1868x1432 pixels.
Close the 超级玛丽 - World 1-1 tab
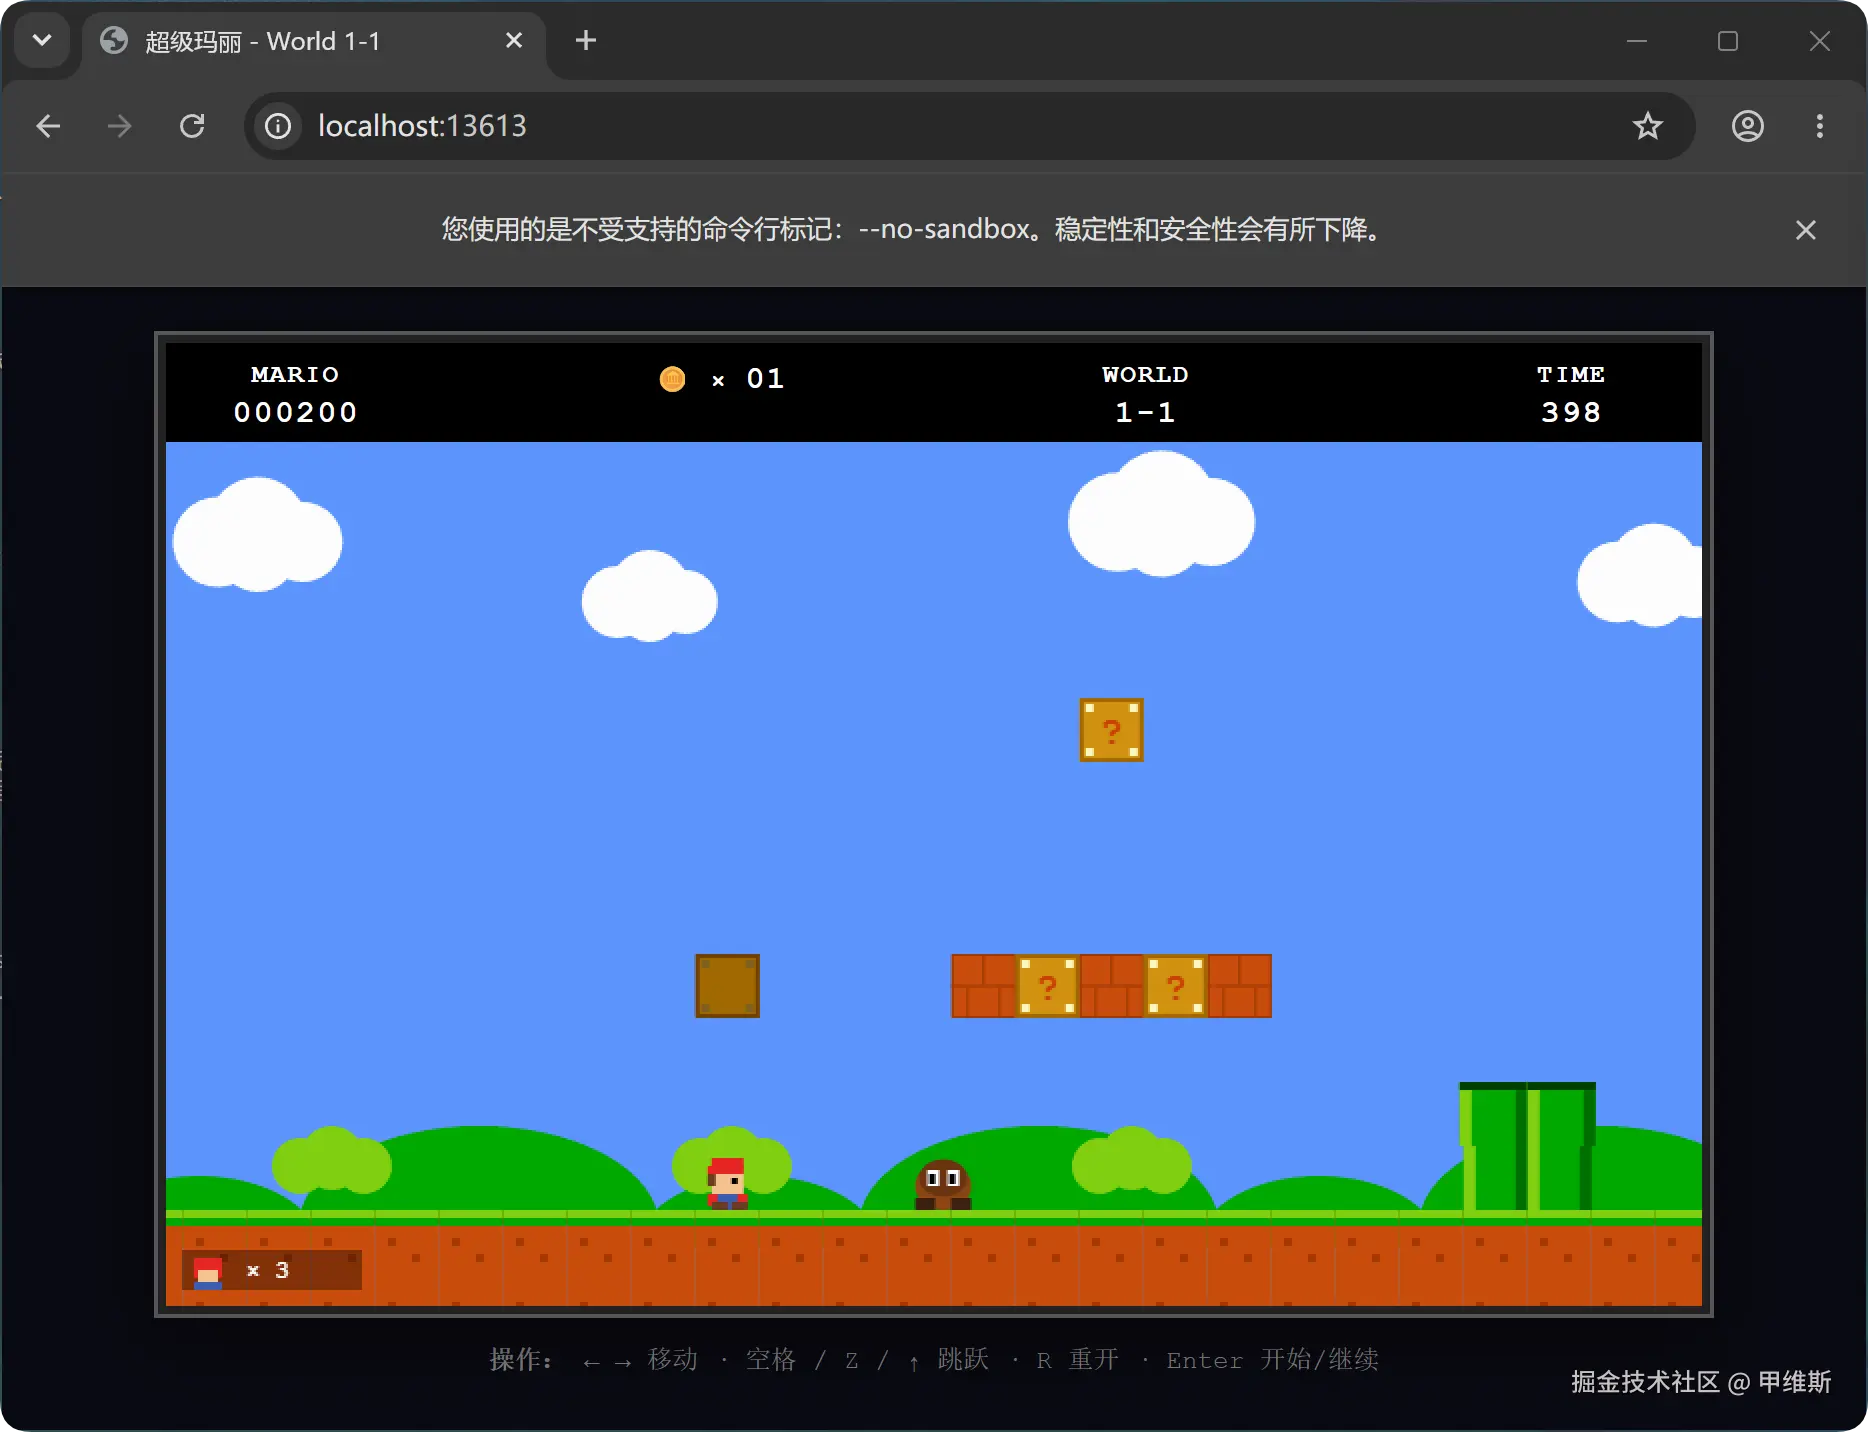(x=514, y=41)
